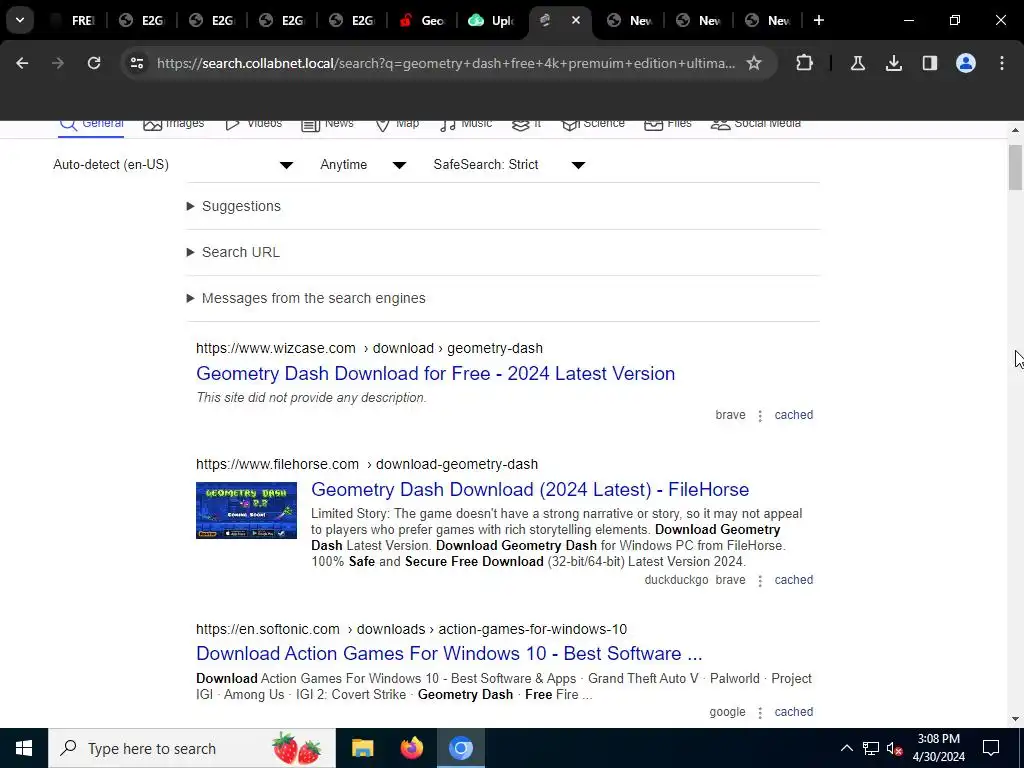This screenshot has width=1024, height=768.
Task: Open options dots for FileHorse result
Action: coord(760,581)
